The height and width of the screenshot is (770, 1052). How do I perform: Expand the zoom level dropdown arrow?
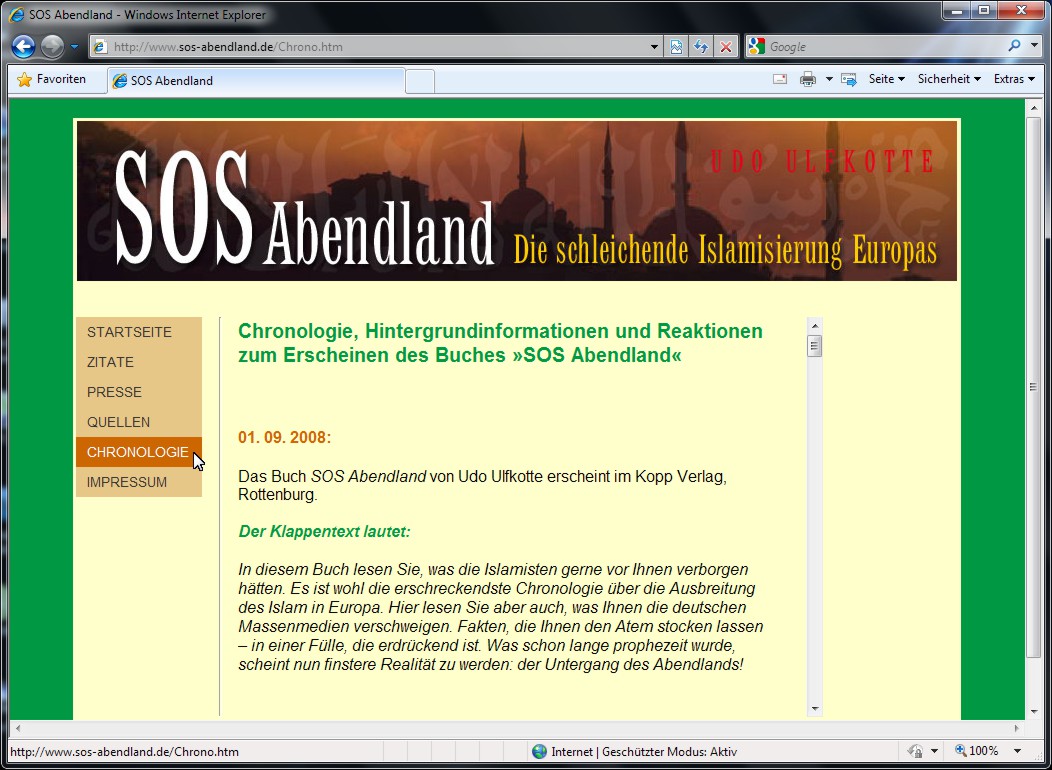pyautogui.click(x=1018, y=751)
